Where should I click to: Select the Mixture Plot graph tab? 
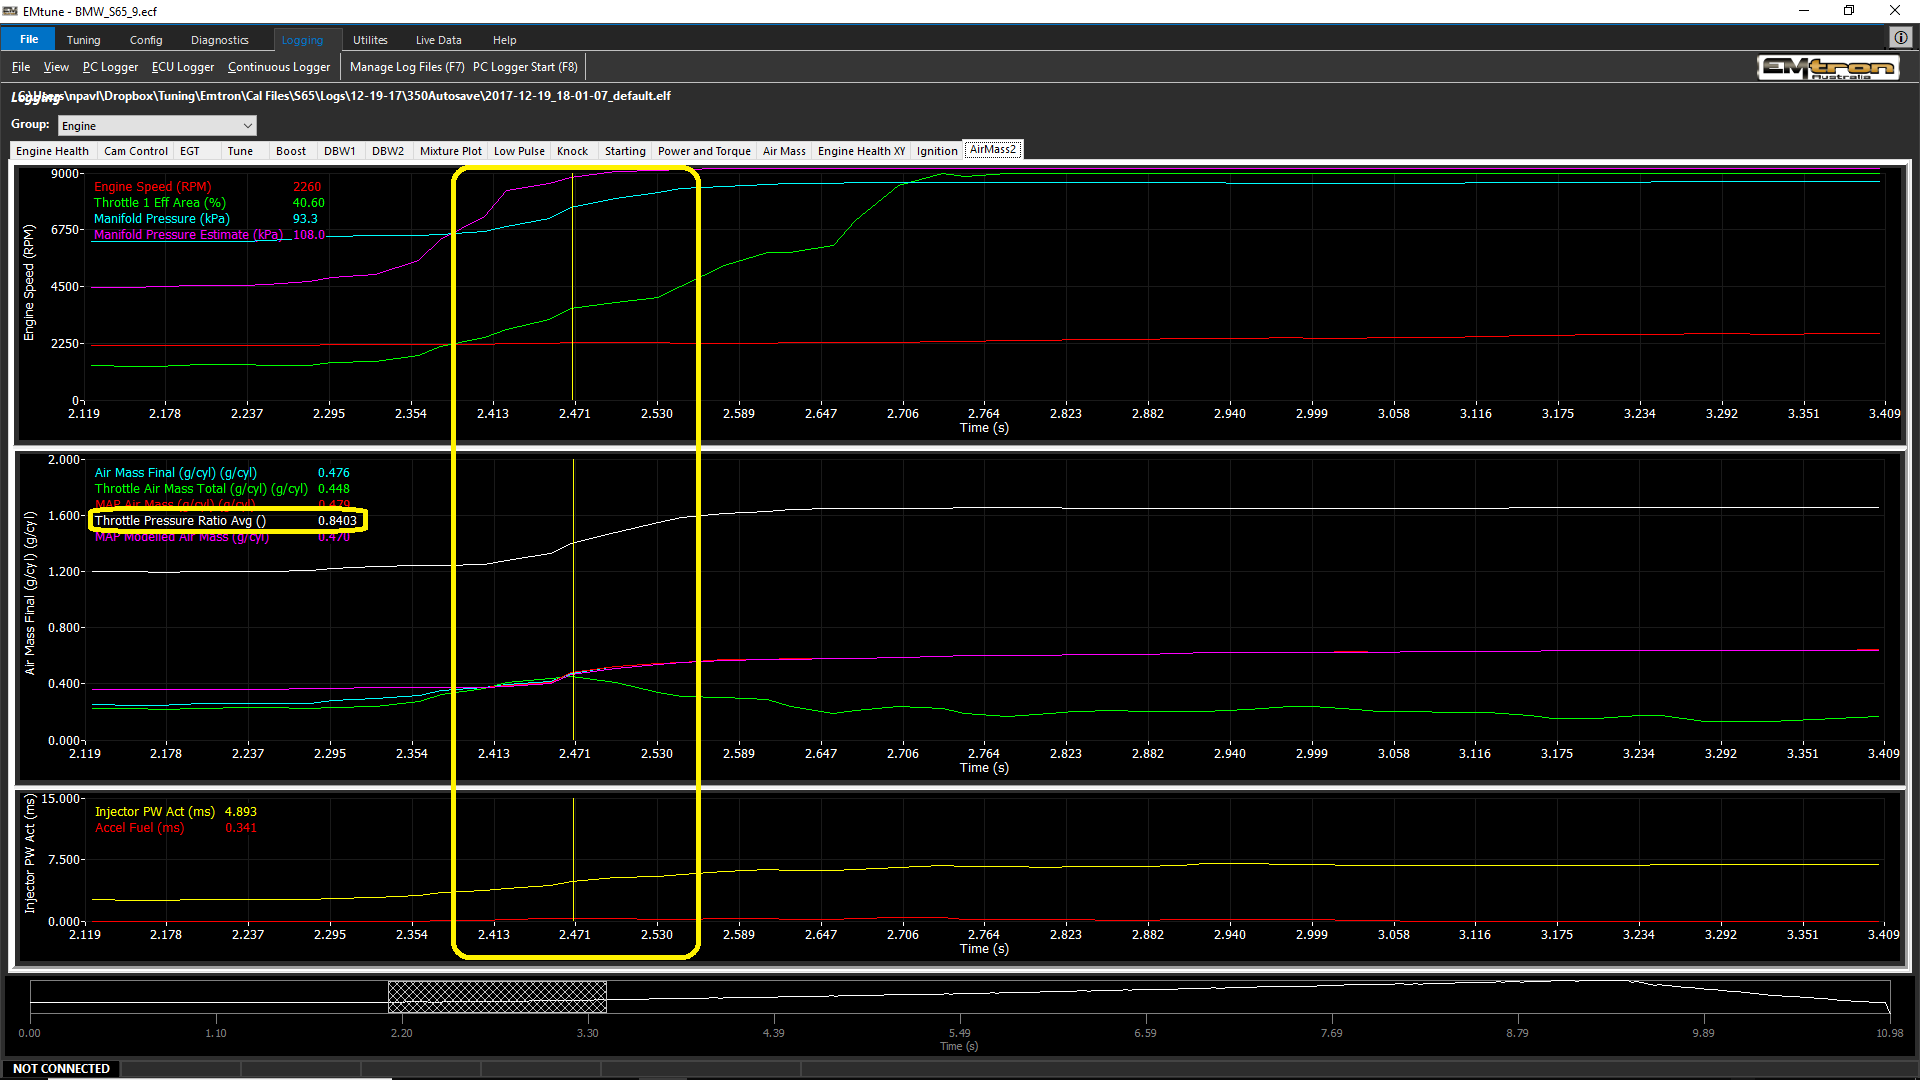point(451,151)
